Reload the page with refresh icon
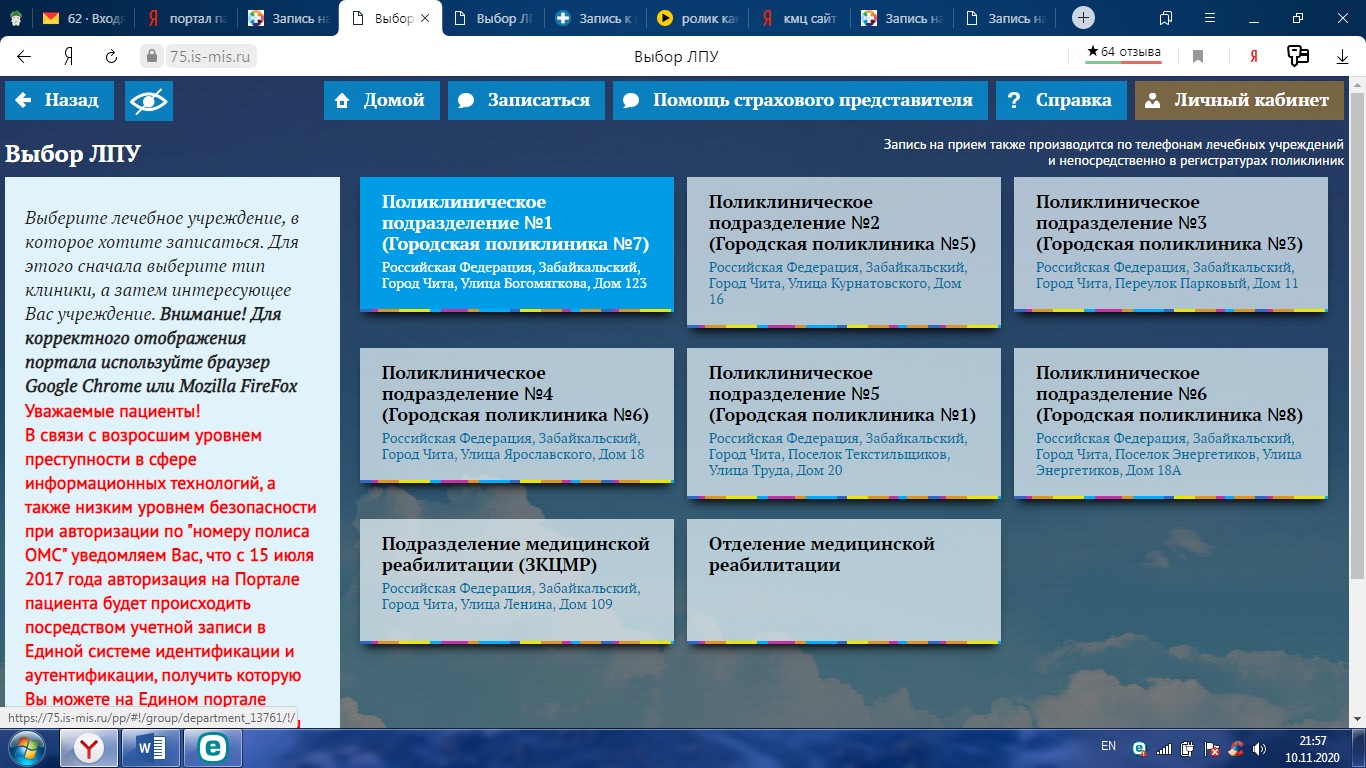Screen dimensions: 1366x768 pos(112,57)
